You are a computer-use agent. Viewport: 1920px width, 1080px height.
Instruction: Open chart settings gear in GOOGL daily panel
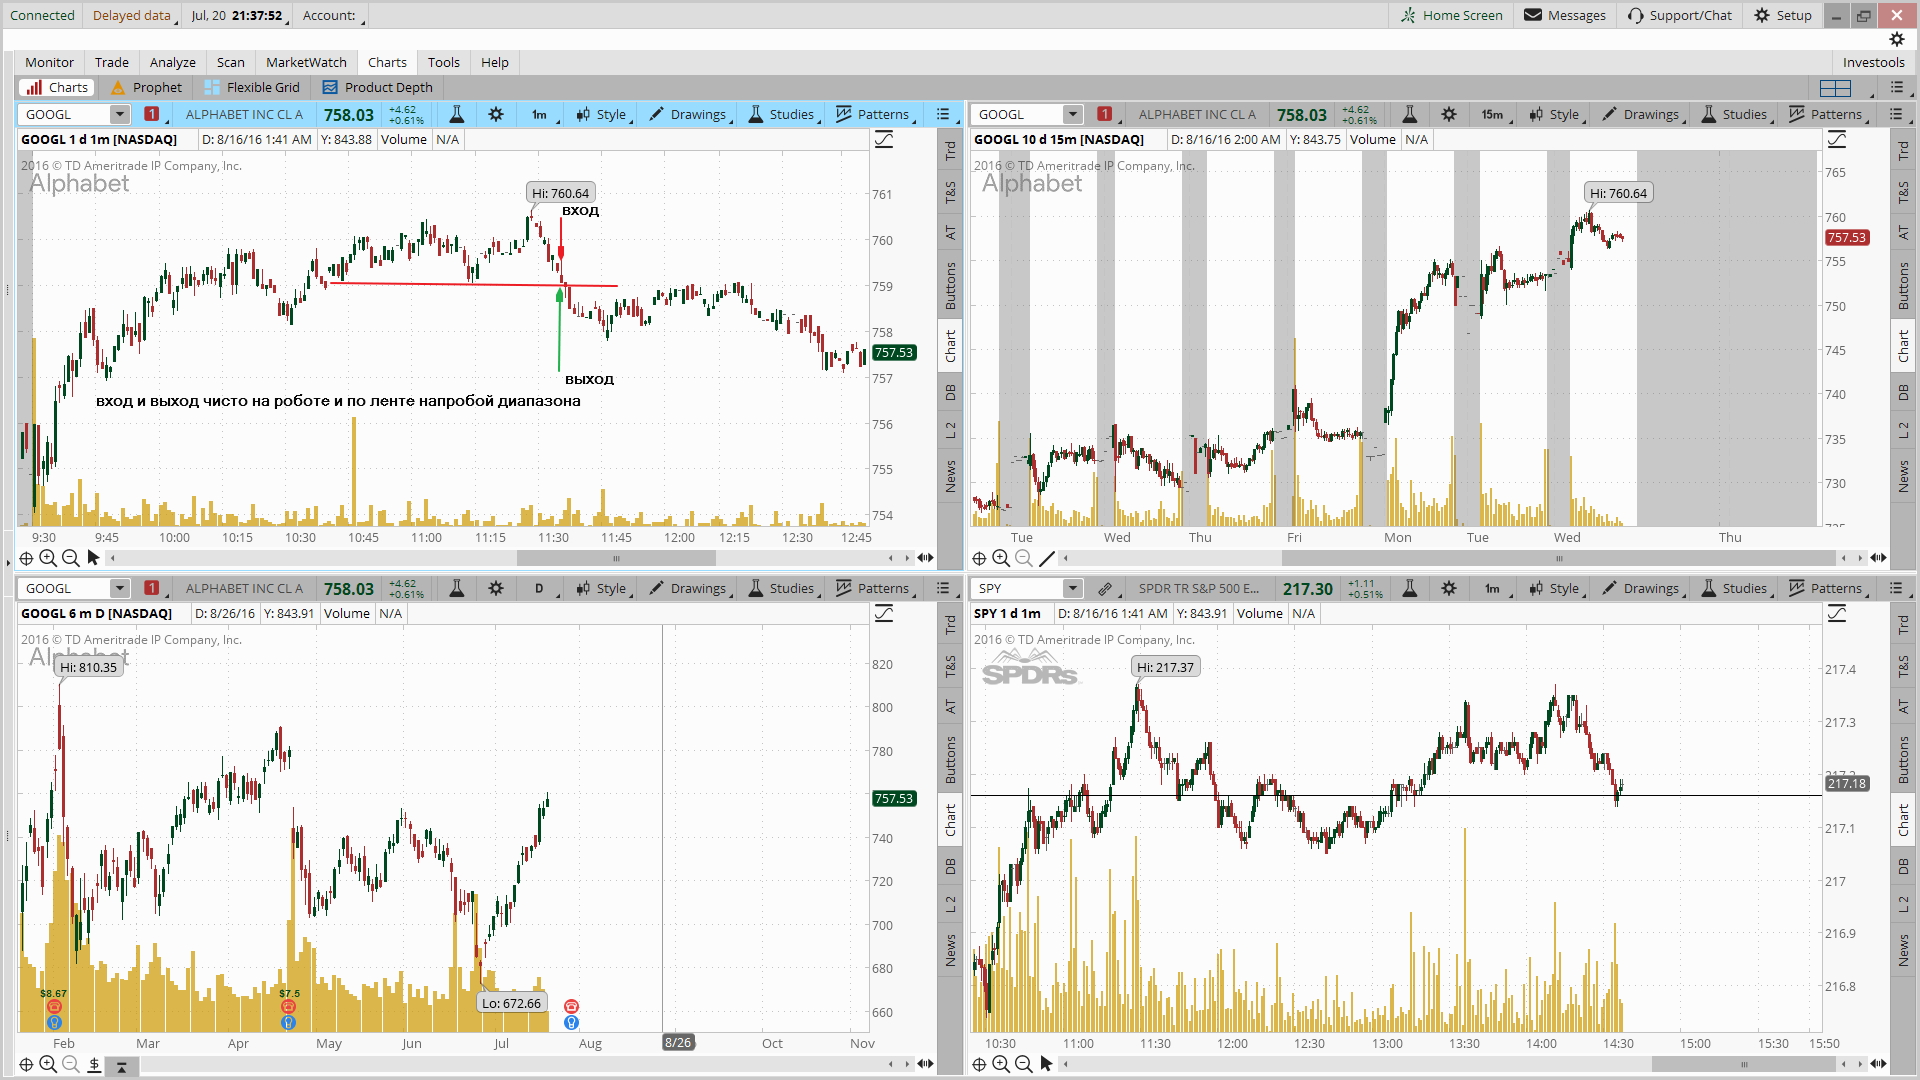click(x=496, y=588)
